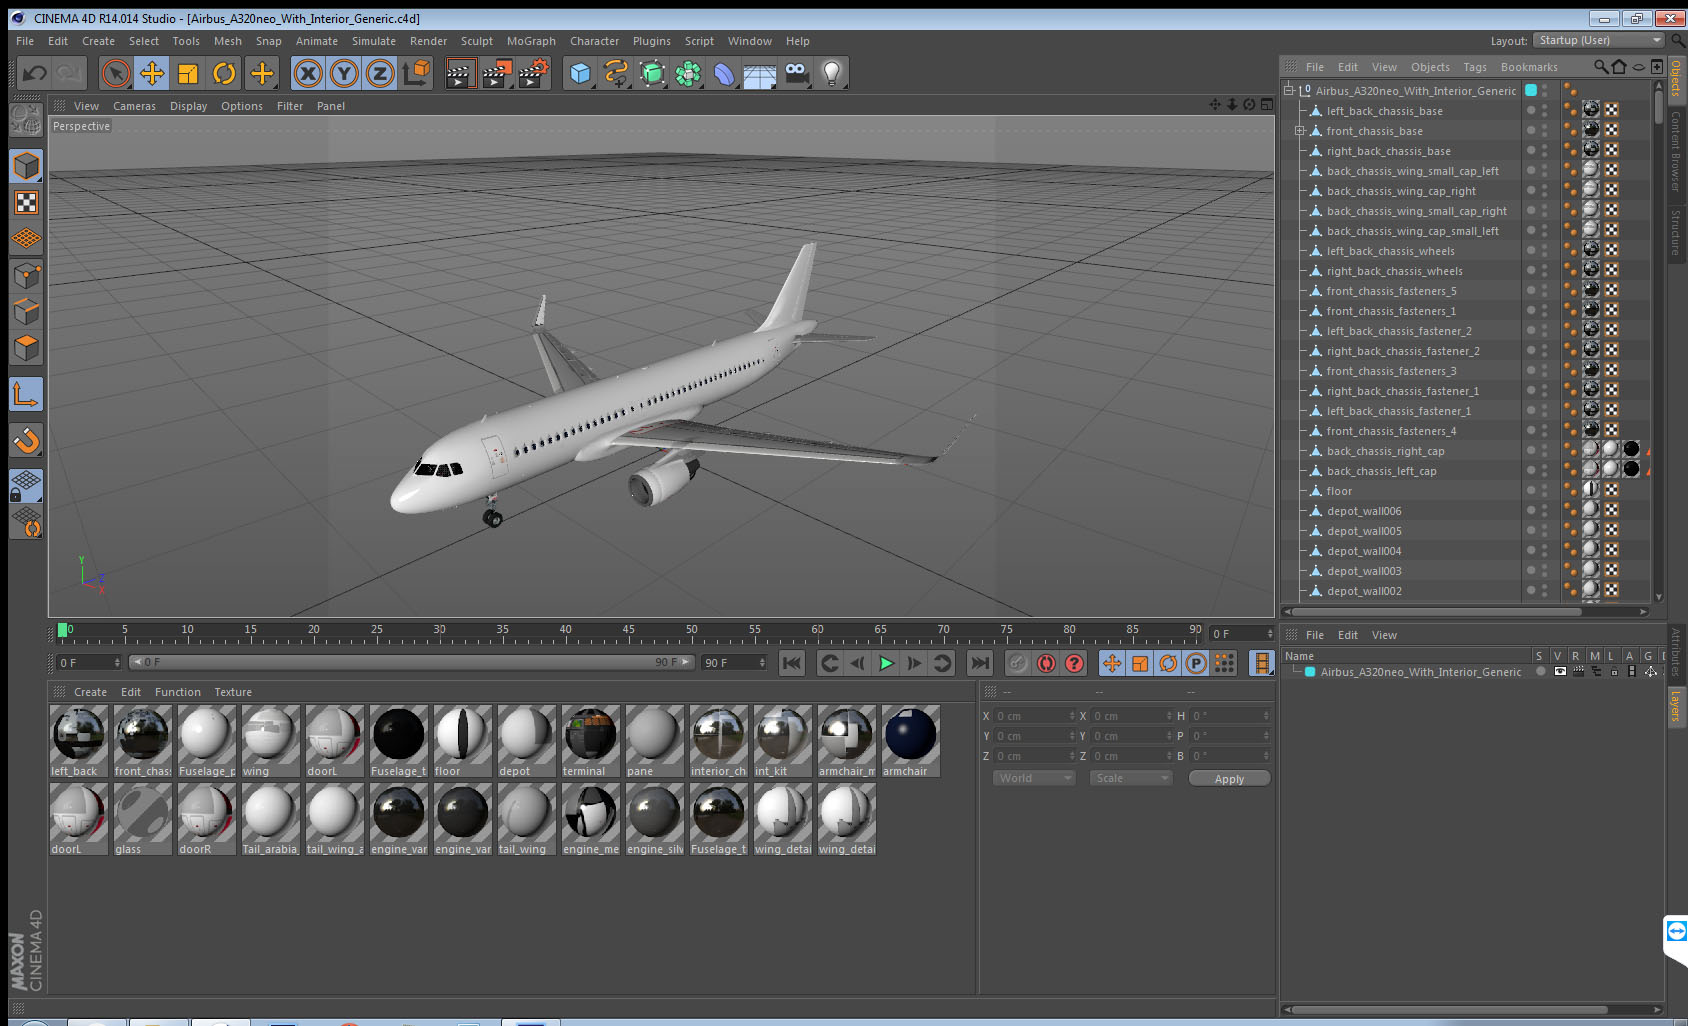Select back_chassis_right_cap object
The width and height of the screenshot is (1688, 1026).
coord(1385,451)
